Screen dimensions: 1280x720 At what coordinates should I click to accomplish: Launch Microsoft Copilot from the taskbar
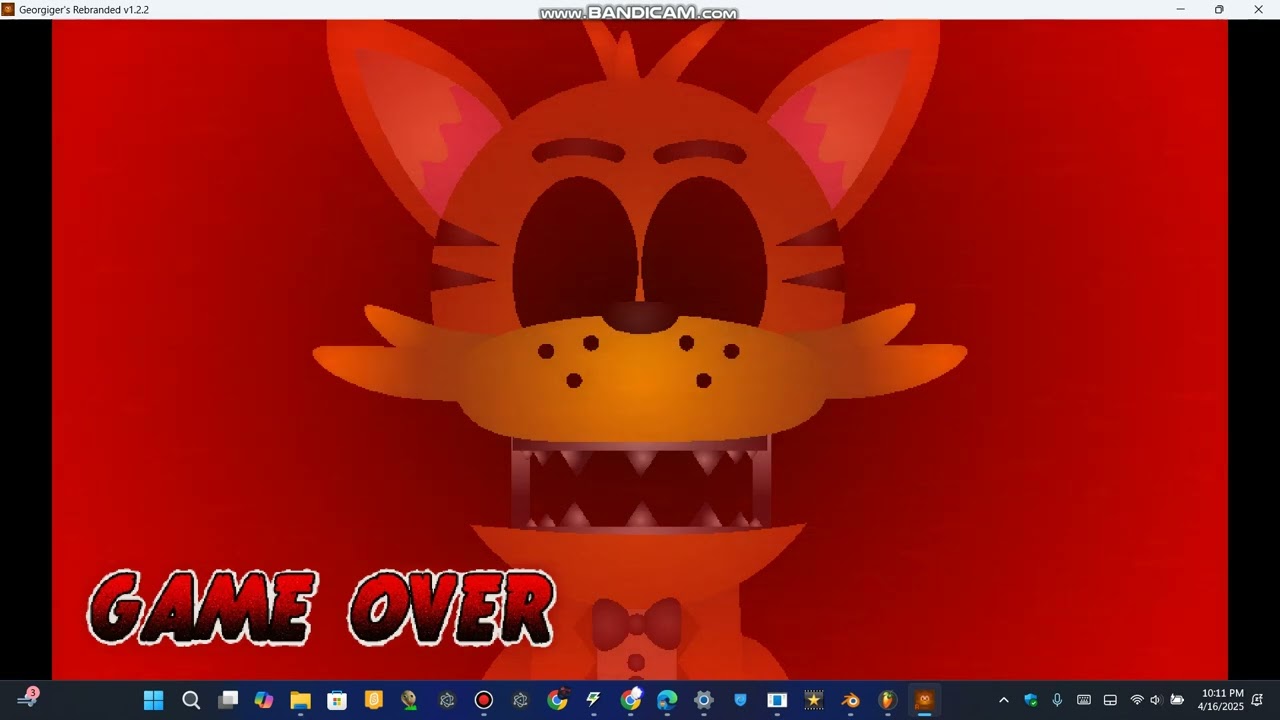[x=264, y=700]
